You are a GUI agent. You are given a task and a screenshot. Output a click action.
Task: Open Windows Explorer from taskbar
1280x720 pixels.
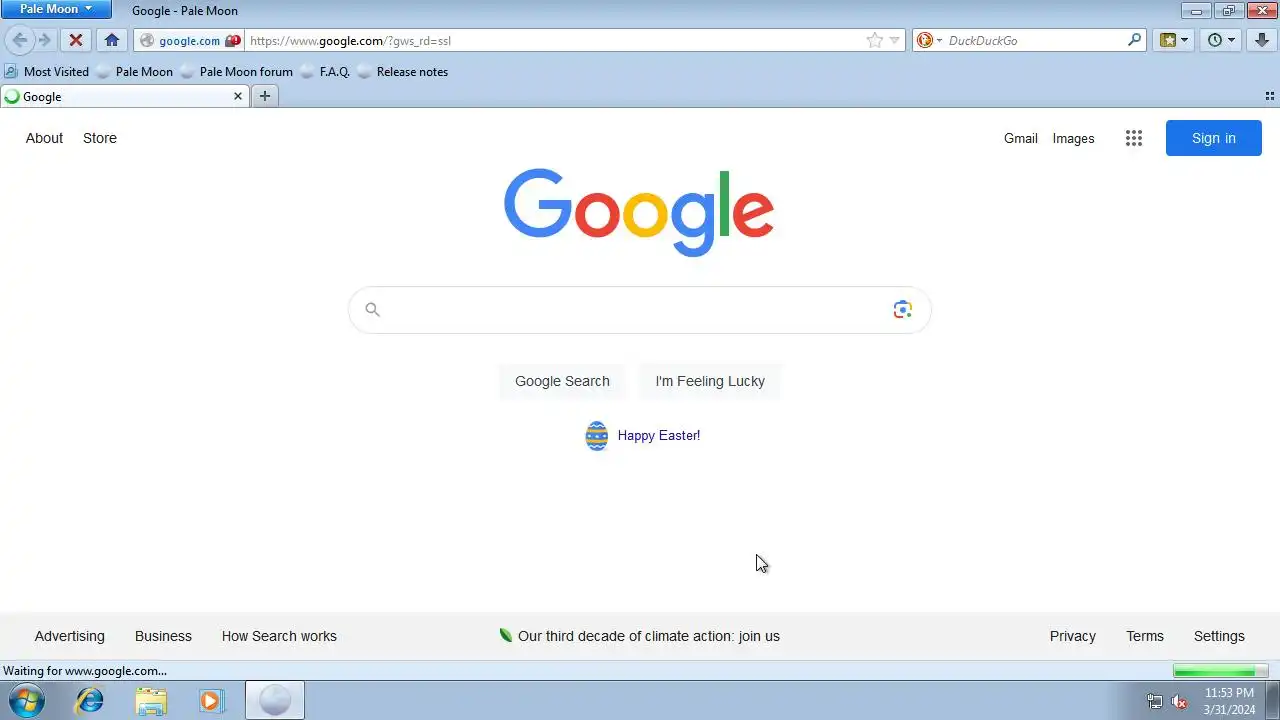[151, 700]
